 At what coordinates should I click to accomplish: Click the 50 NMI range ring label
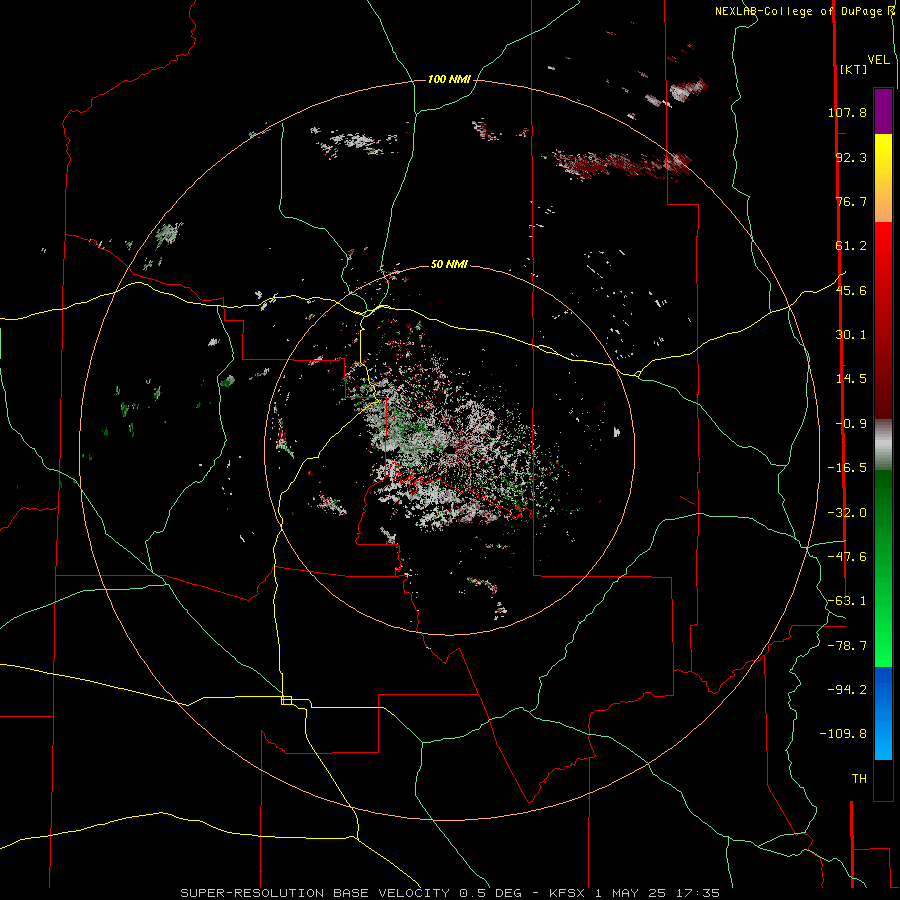click(x=449, y=264)
